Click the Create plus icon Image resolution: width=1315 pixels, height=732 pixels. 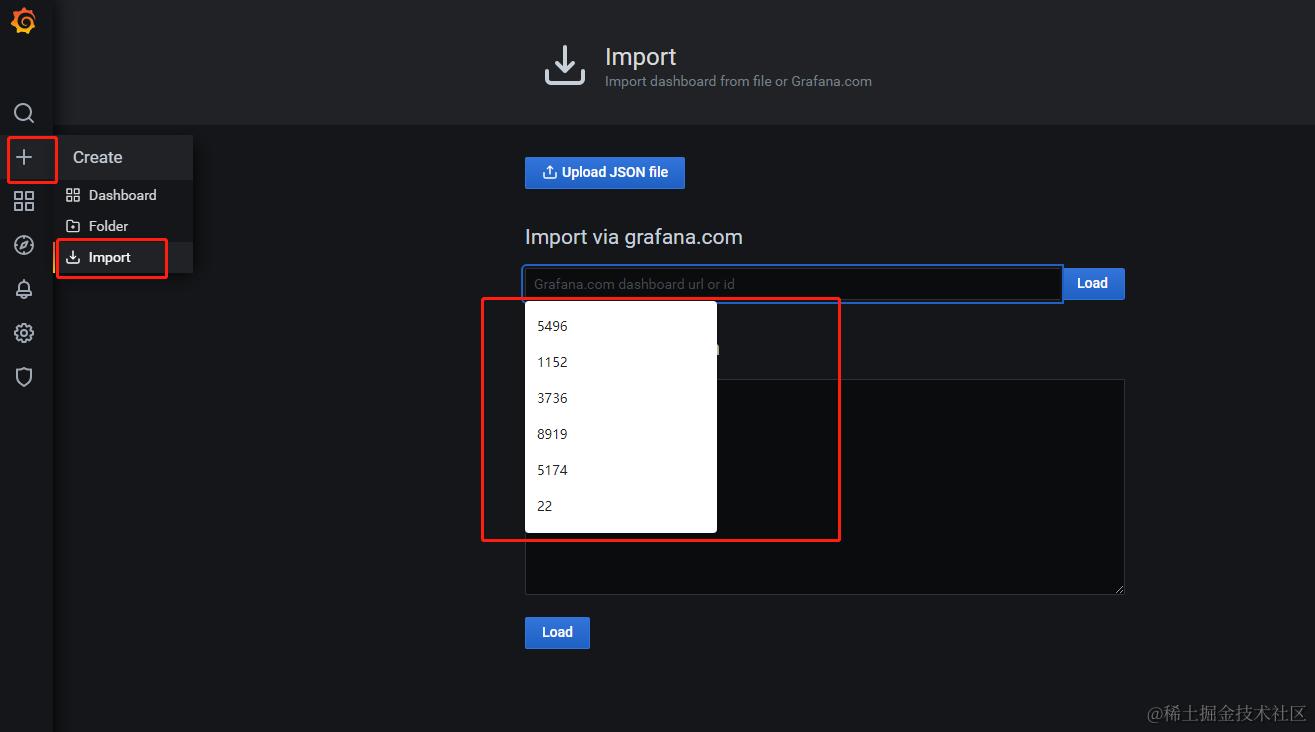(24, 157)
